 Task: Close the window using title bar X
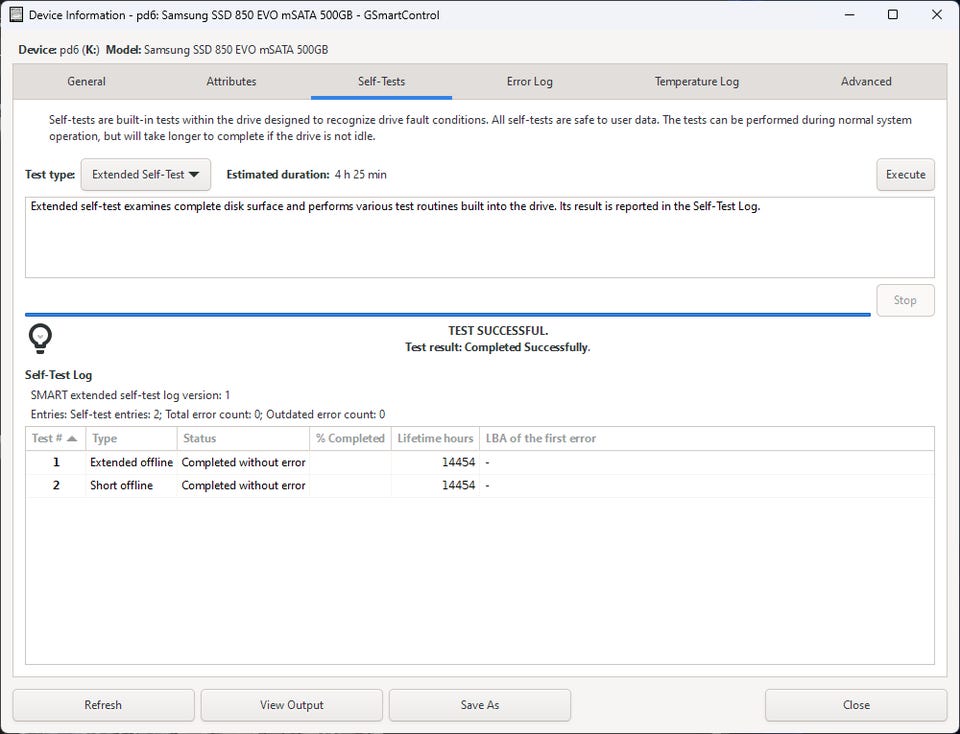click(x=937, y=15)
